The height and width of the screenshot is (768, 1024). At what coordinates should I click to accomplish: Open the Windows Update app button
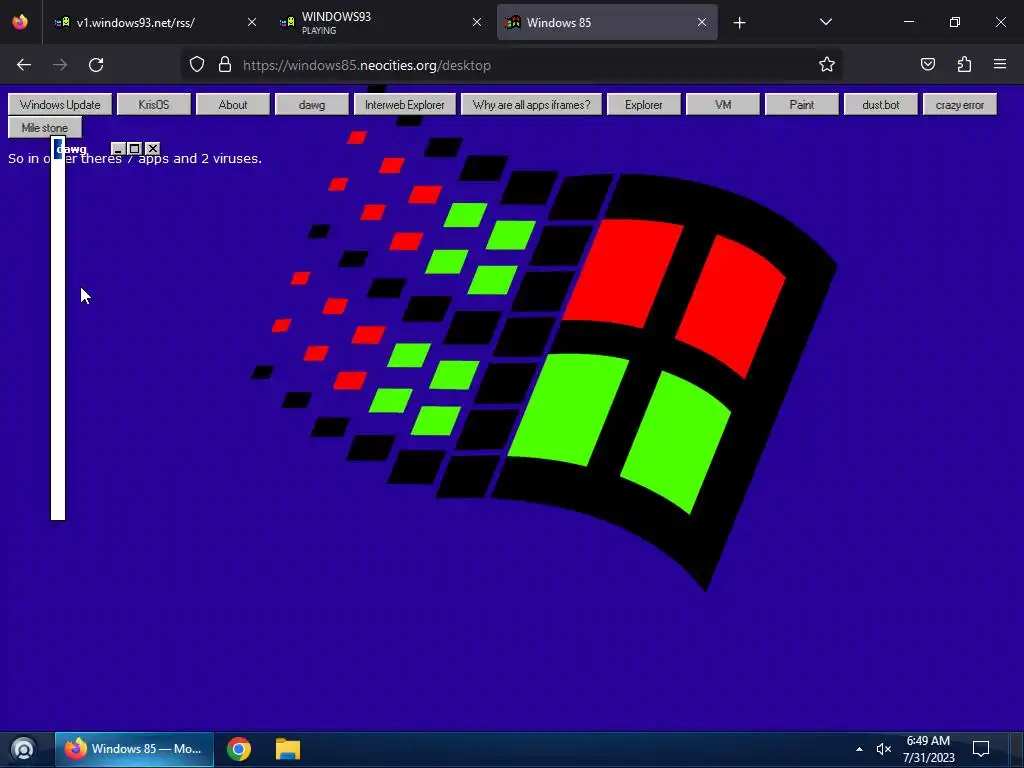tap(60, 104)
